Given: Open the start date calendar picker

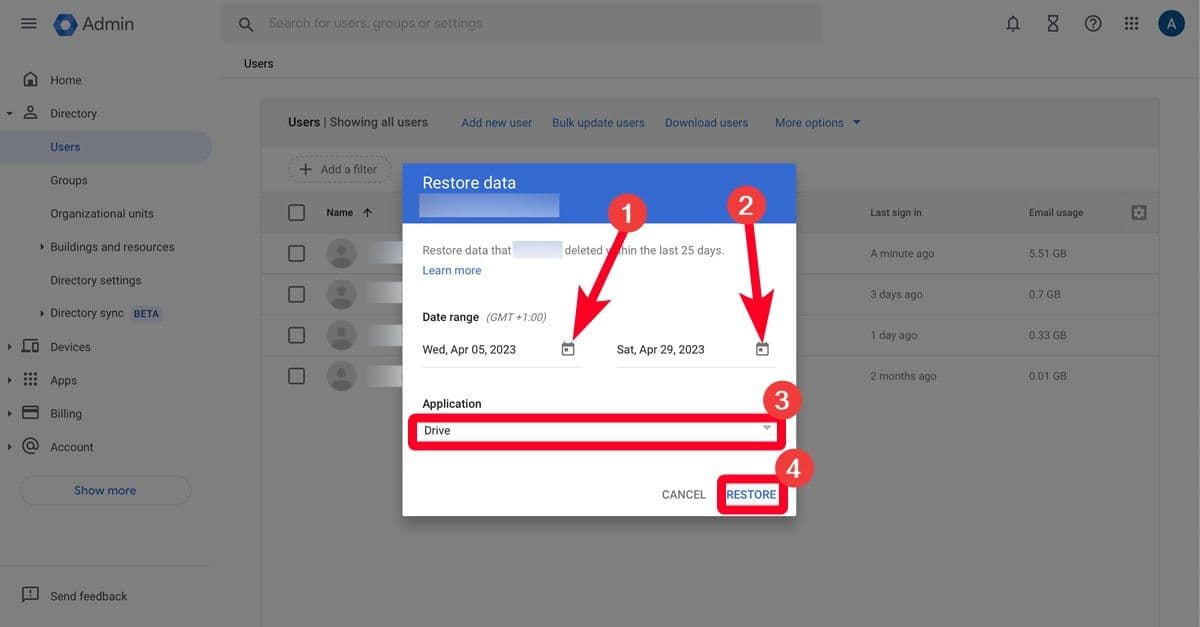Looking at the screenshot, I should [568, 349].
